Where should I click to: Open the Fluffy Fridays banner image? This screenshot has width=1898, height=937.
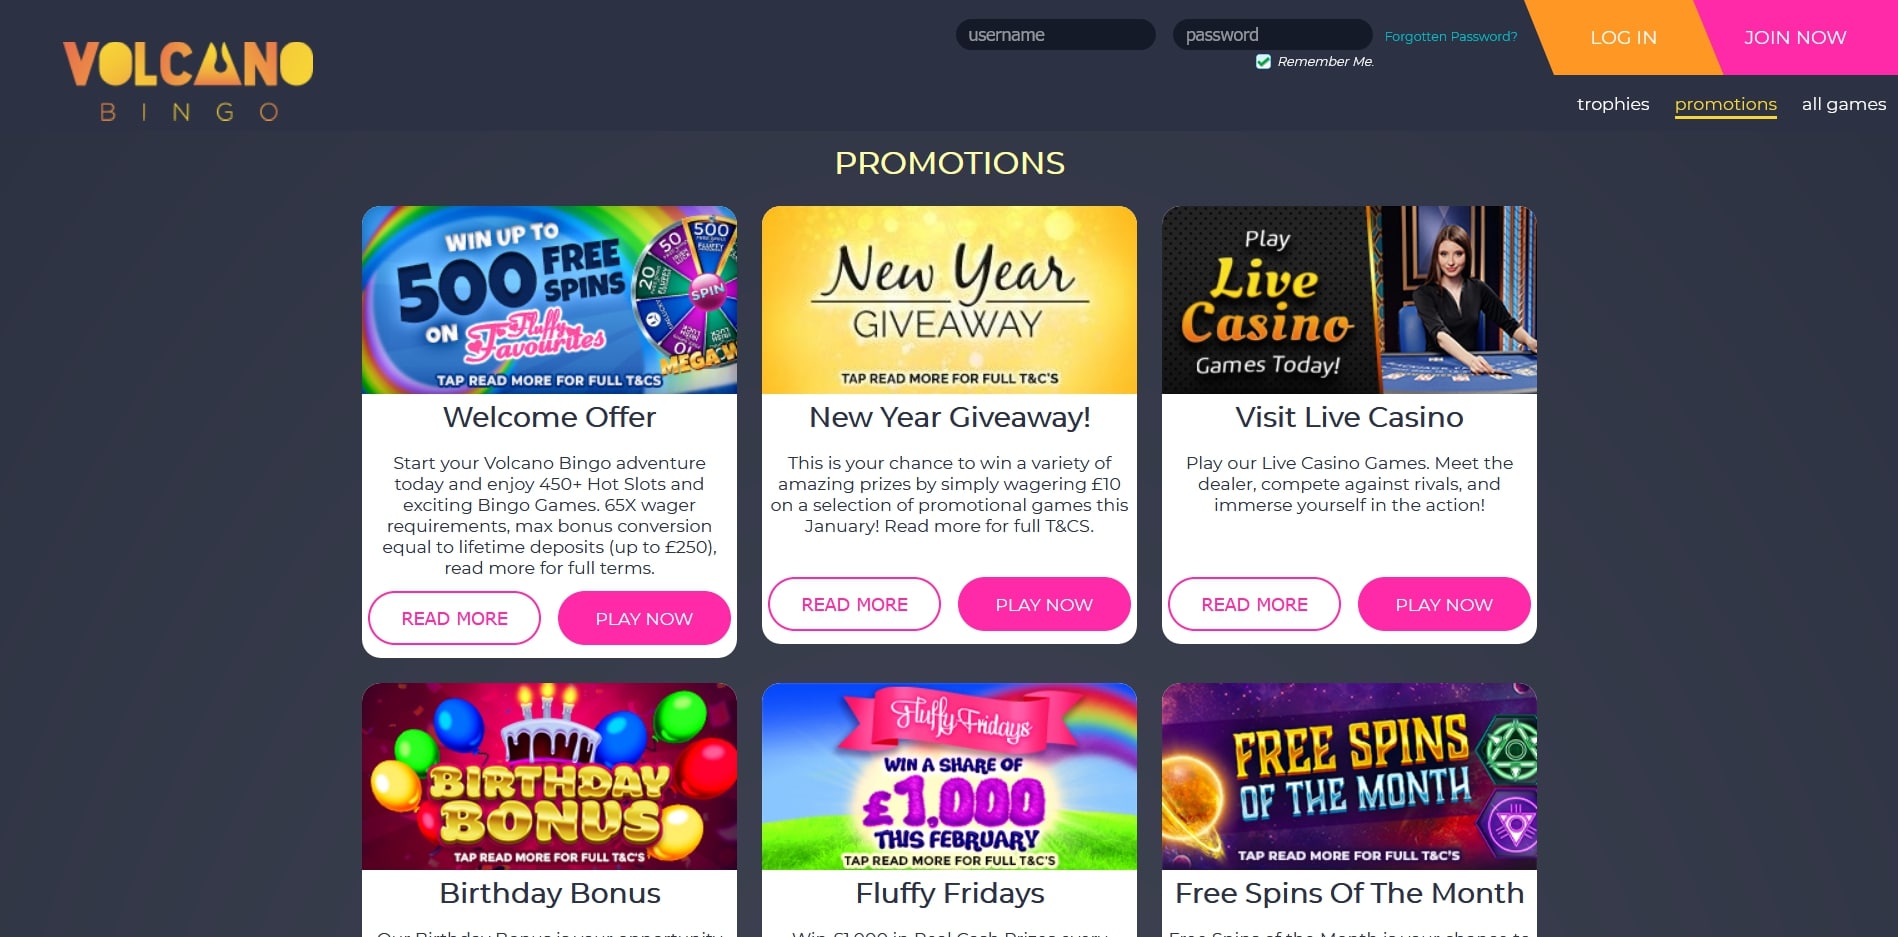pos(949,776)
